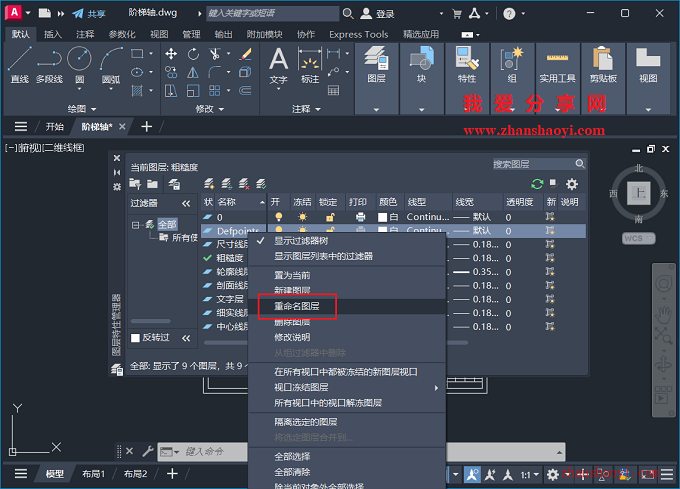
Task: Click the layer states manager icon
Action: click(174, 184)
